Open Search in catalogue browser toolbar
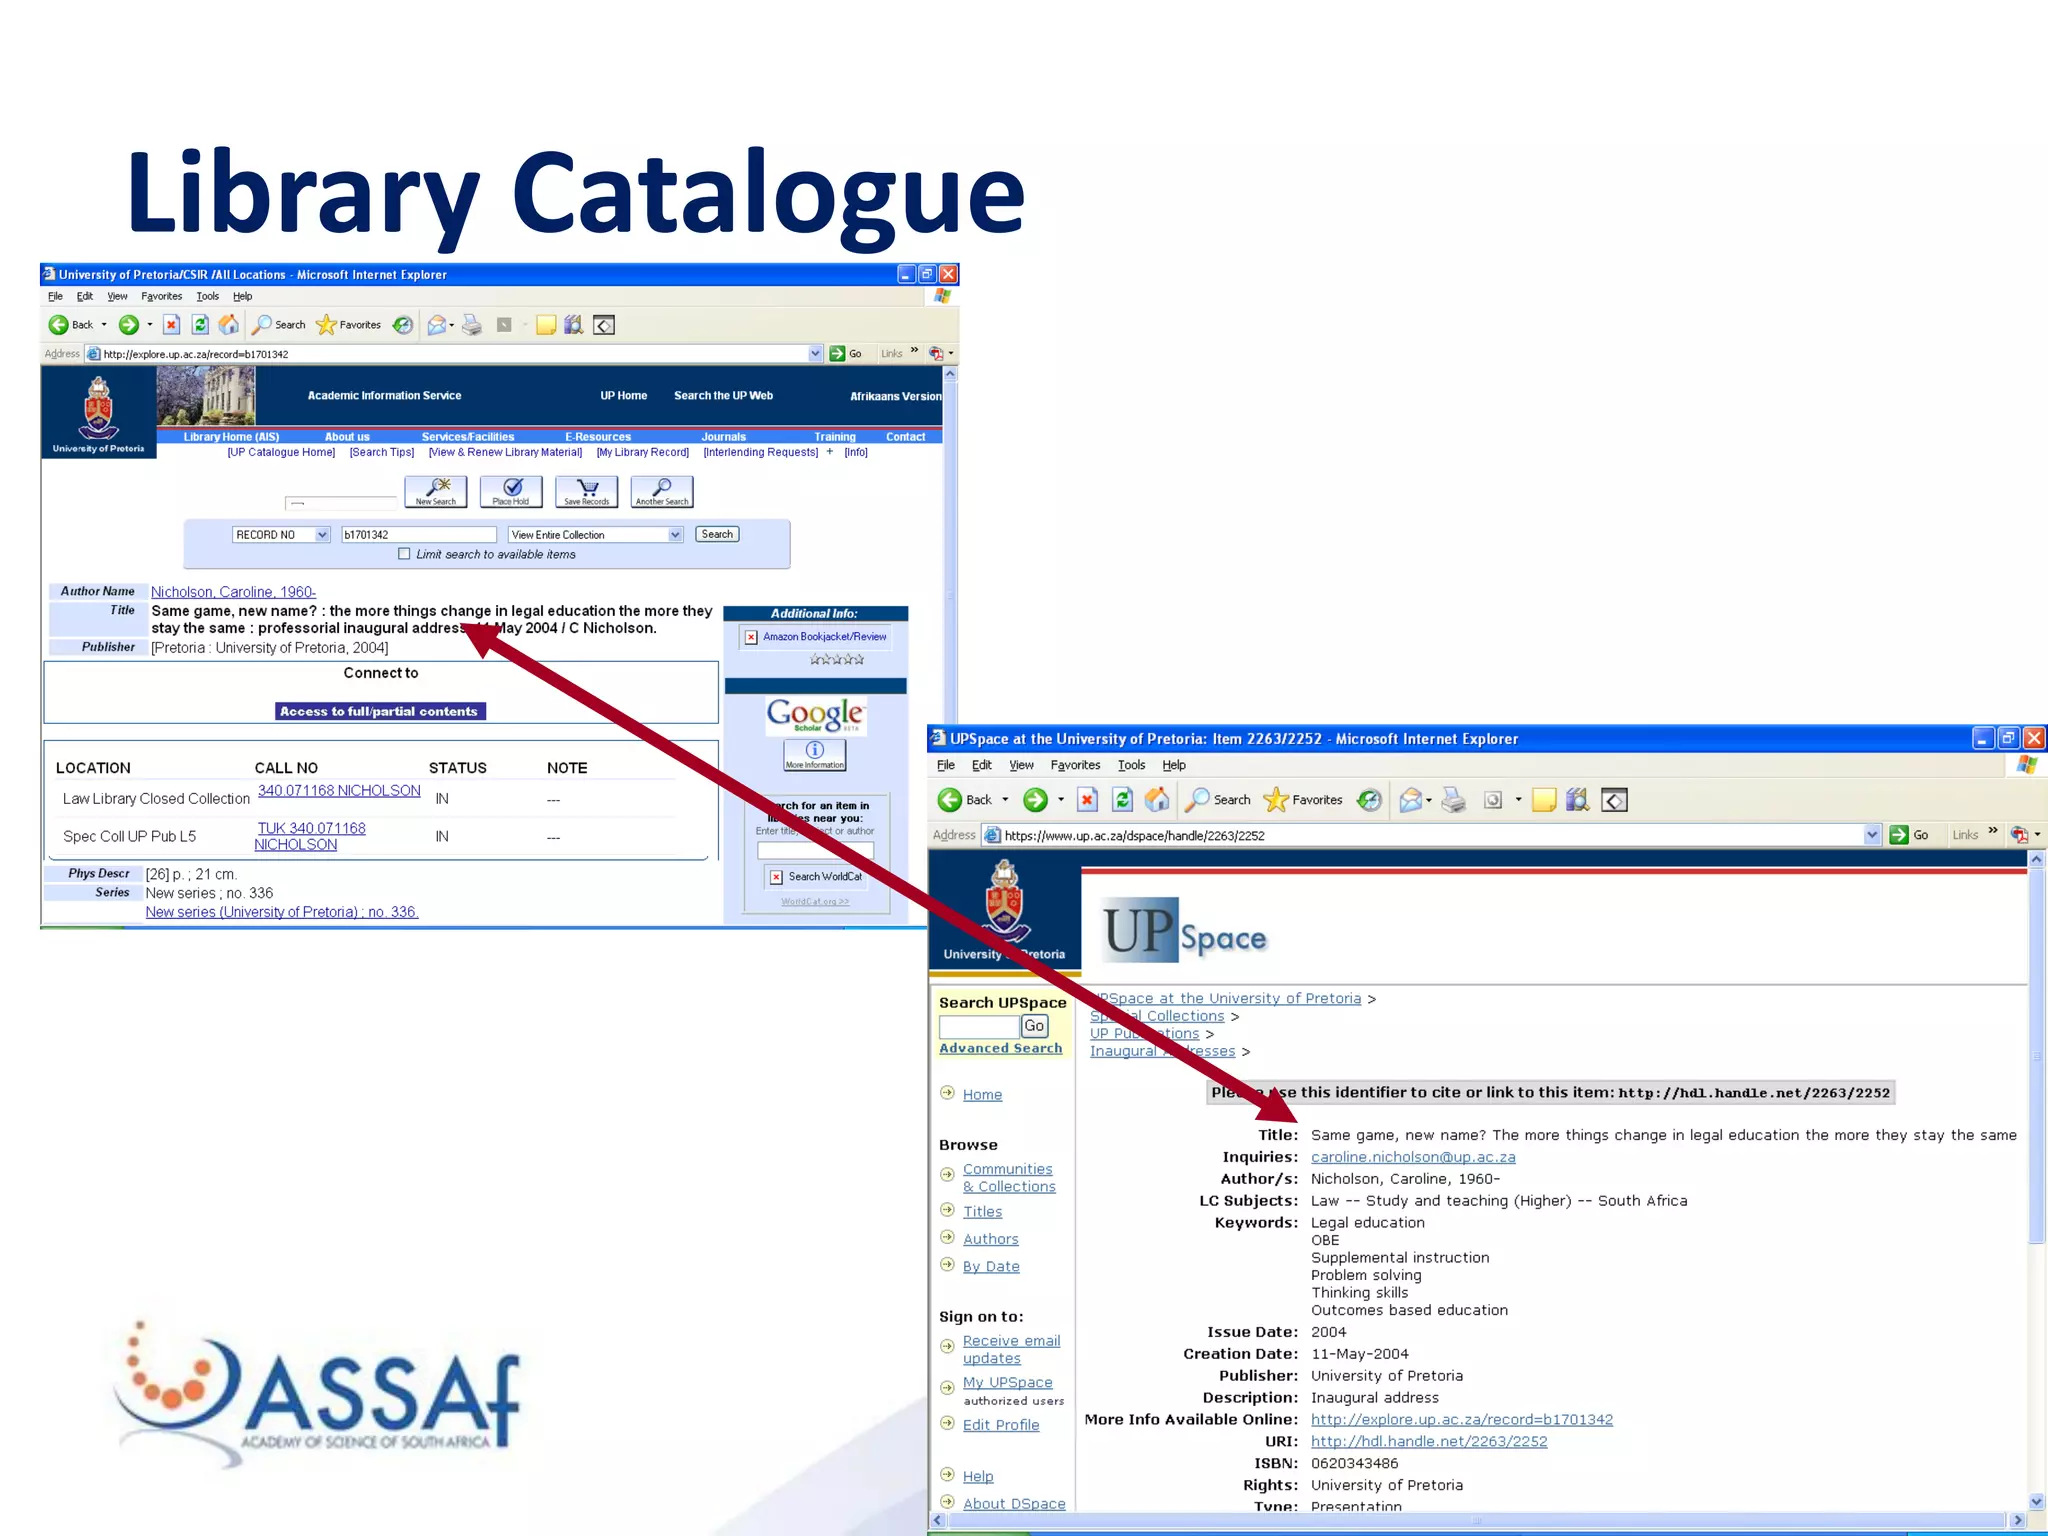Image resolution: width=2048 pixels, height=1536 pixels. pyautogui.click(x=278, y=325)
